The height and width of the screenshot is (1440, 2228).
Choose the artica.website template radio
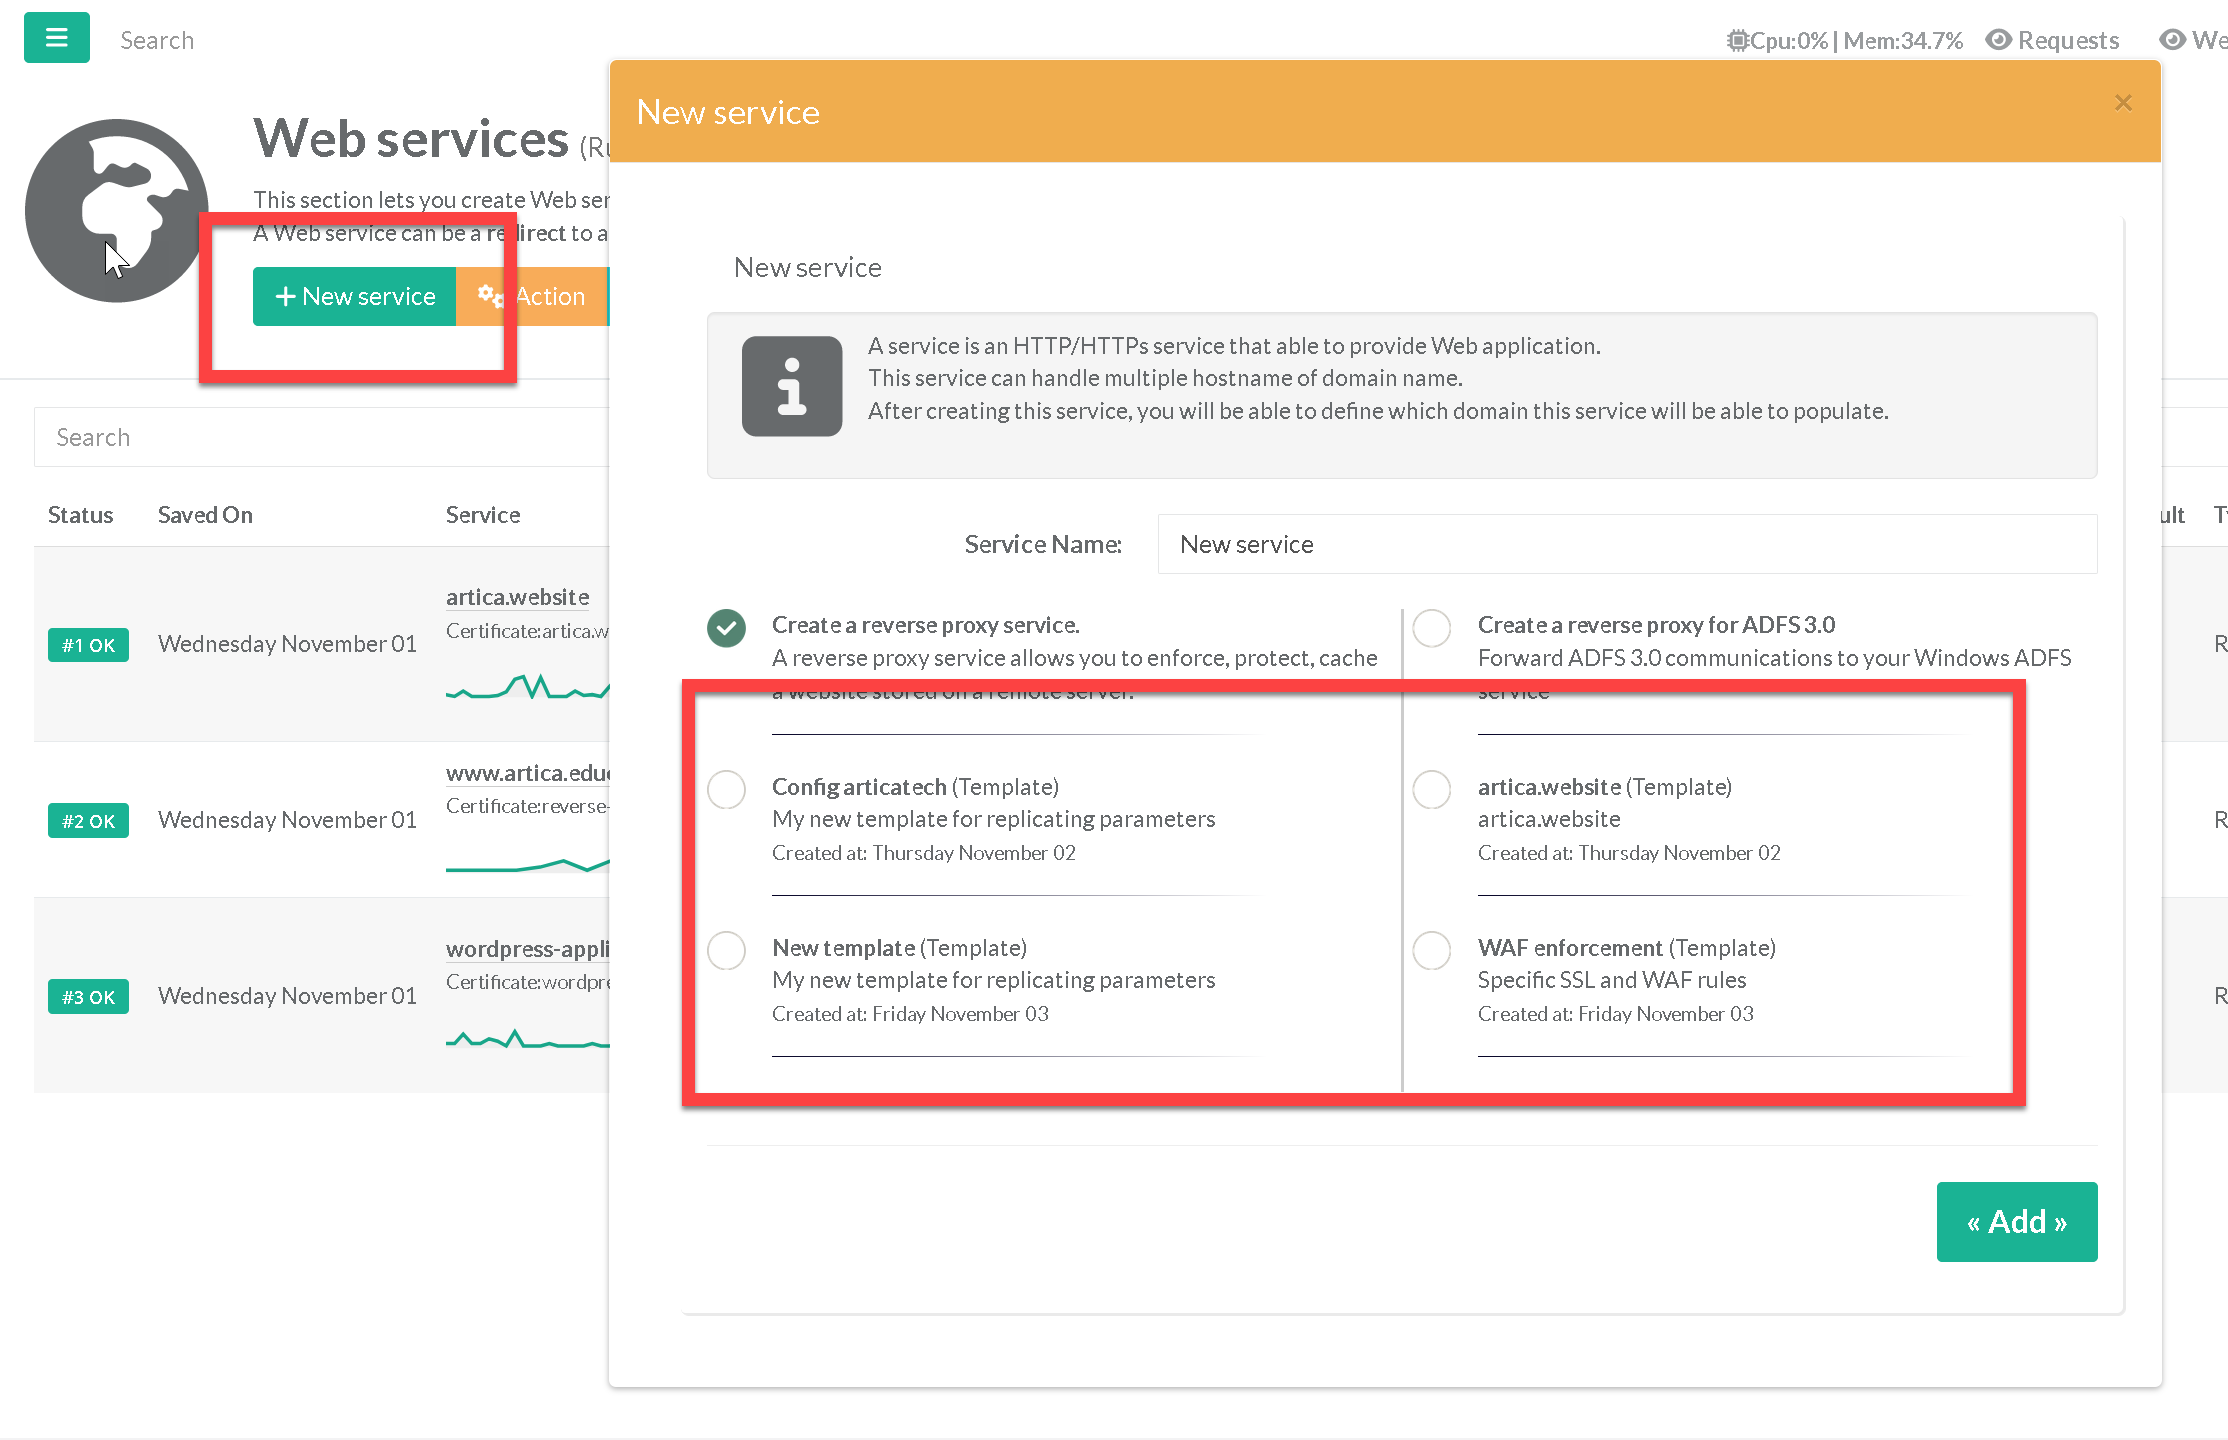pyautogui.click(x=1431, y=789)
